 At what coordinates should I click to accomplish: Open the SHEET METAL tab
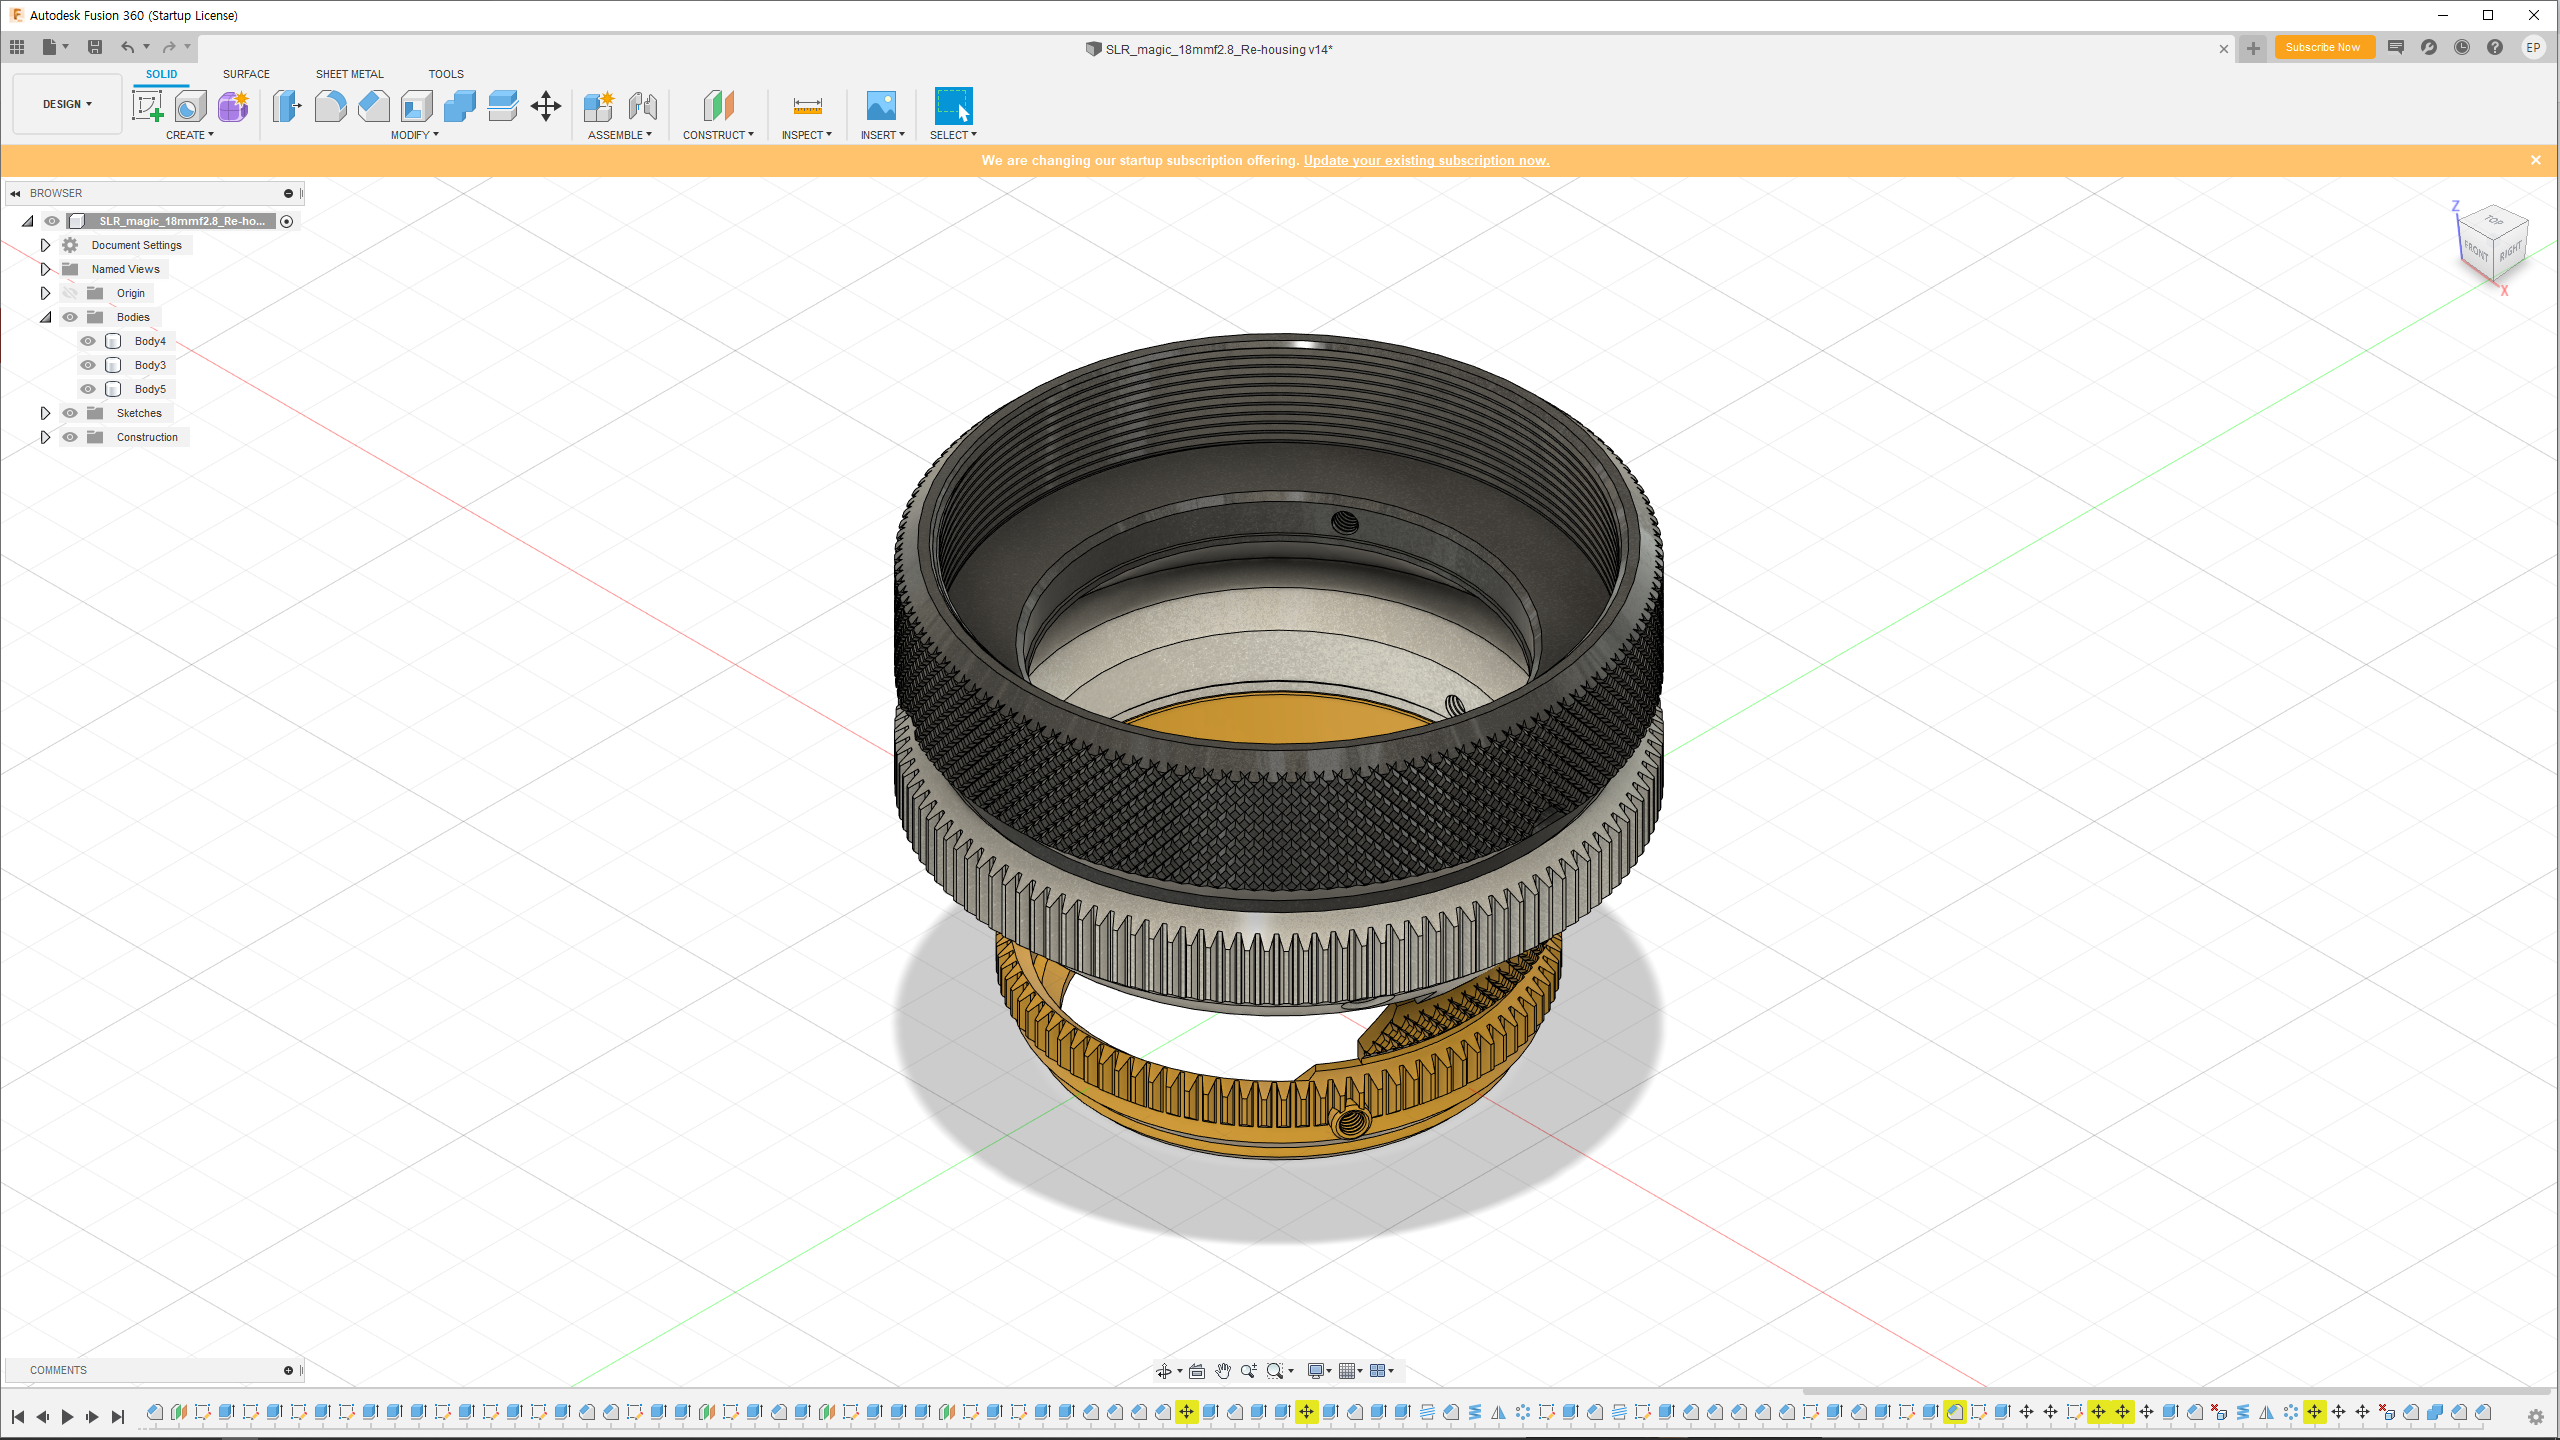click(x=349, y=74)
